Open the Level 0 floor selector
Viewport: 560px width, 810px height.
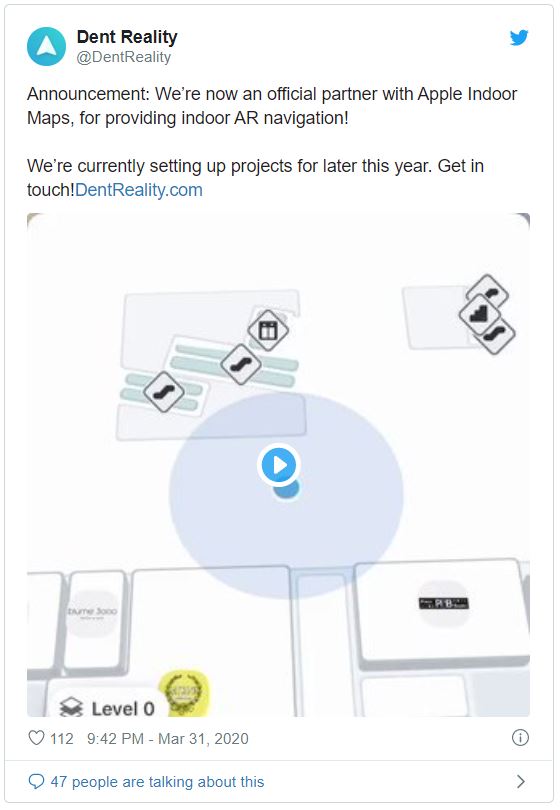[107, 707]
